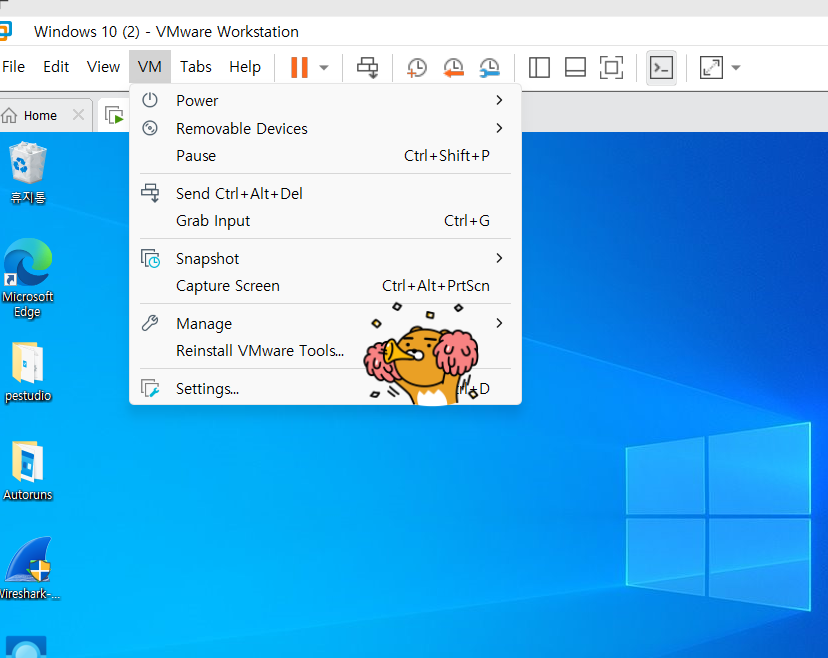Viewport: 828px width, 658px height.
Task: Expand the Power submenu
Action: point(325,100)
